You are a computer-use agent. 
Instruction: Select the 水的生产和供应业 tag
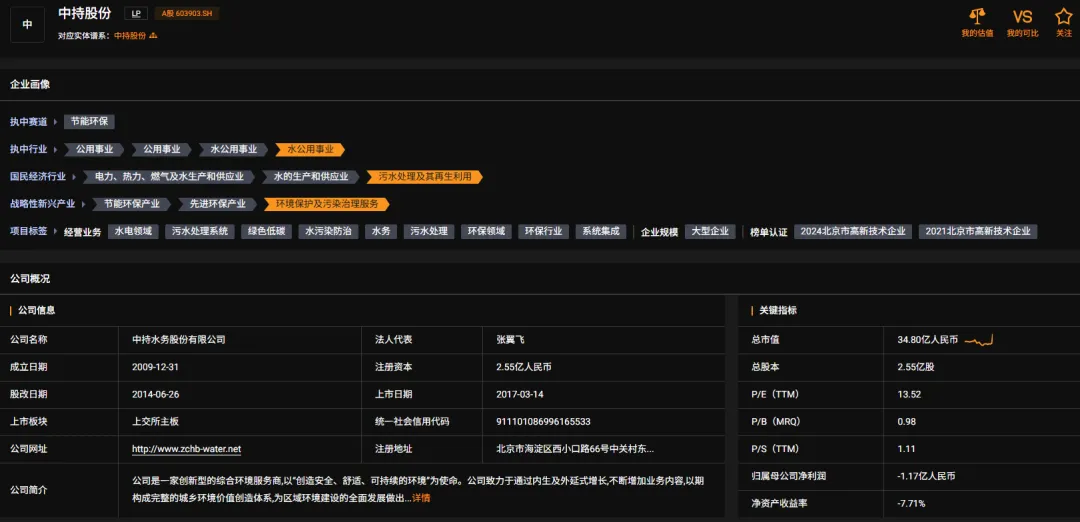(311, 177)
